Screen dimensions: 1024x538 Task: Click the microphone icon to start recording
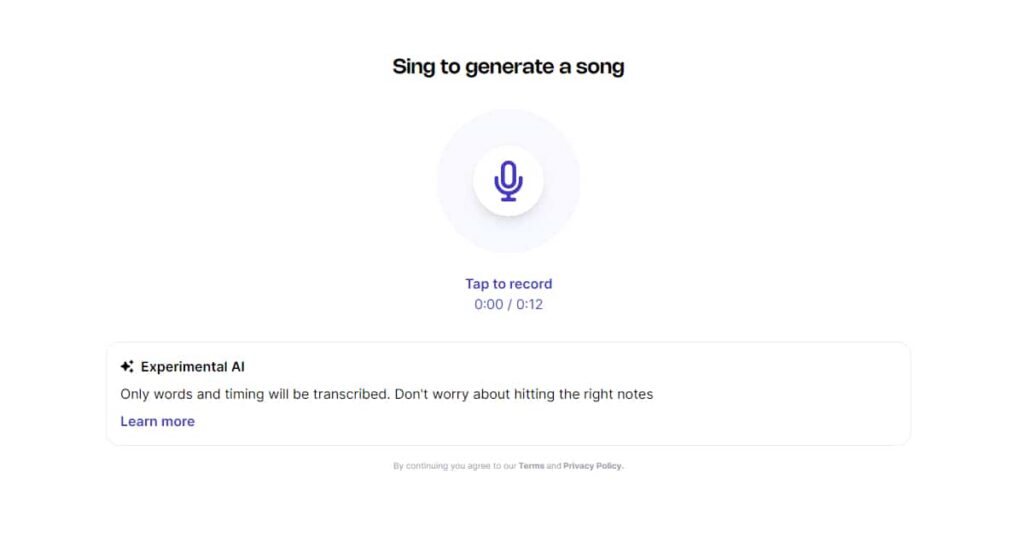[508, 180]
